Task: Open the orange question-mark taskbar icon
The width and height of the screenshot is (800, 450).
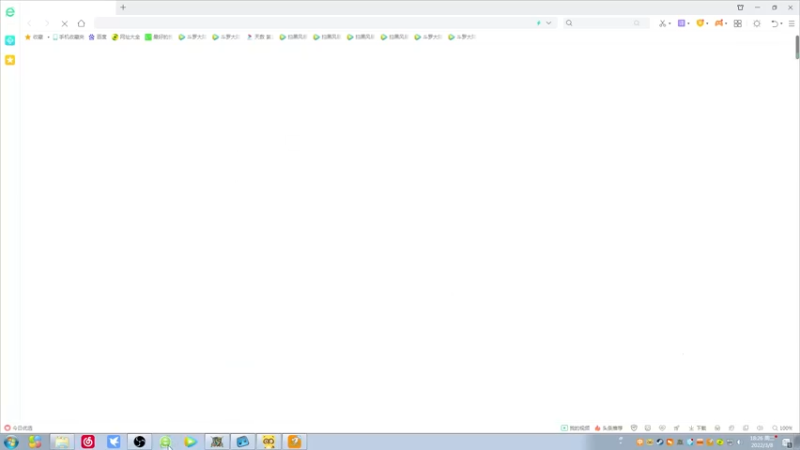Action: pyautogui.click(x=294, y=442)
